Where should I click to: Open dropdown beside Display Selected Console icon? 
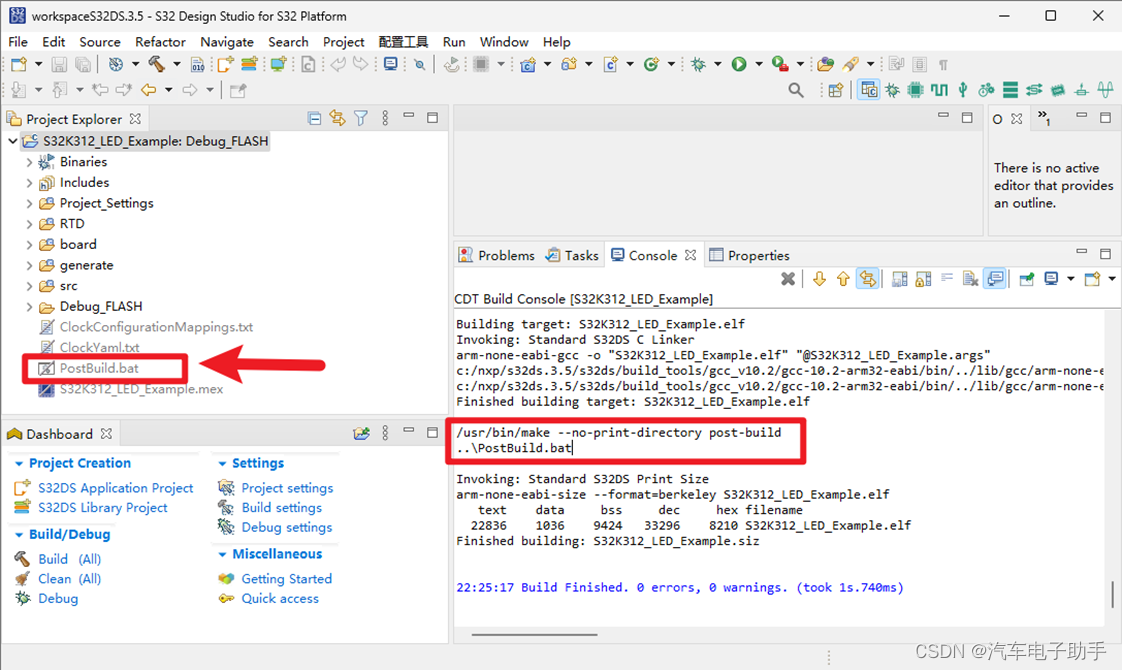[x=1070, y=279]
